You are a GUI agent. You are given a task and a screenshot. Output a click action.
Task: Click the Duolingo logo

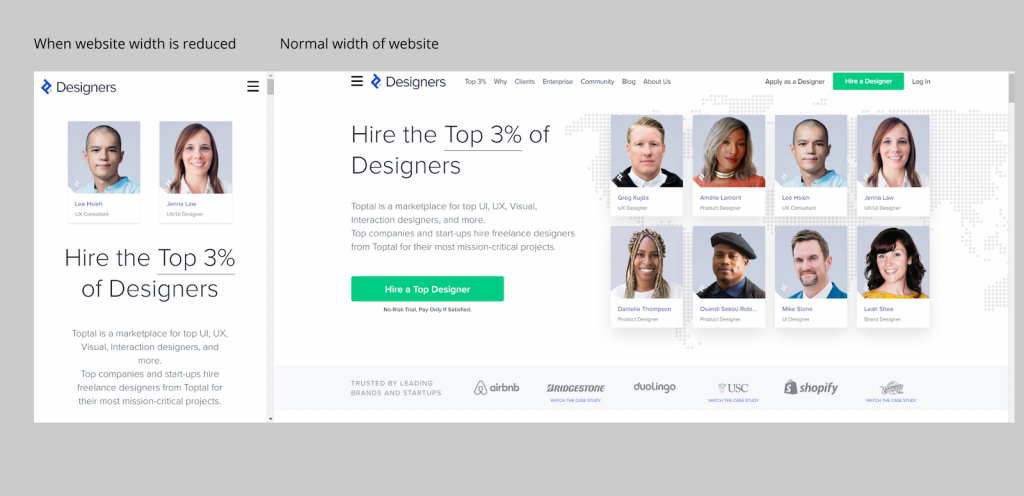point(654,387)
